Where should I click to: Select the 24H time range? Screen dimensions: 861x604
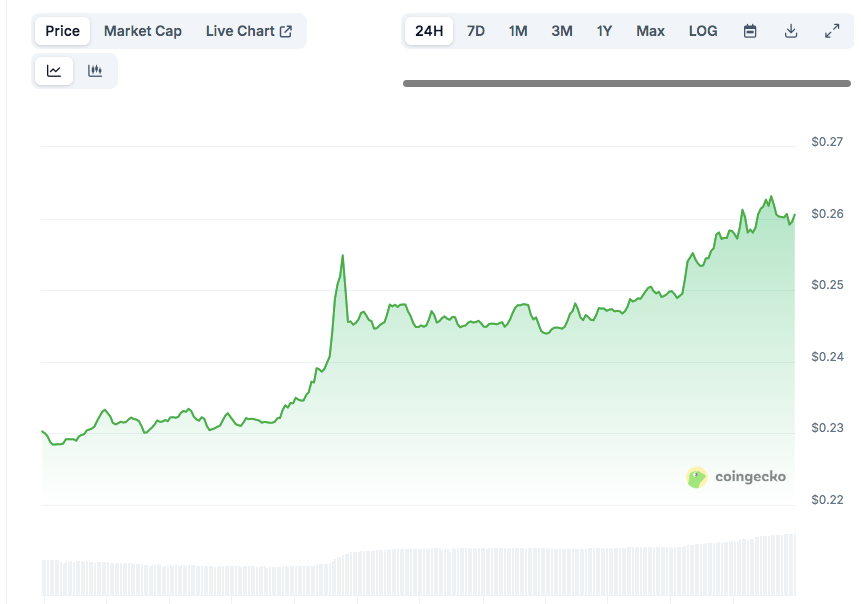point(429,31)
